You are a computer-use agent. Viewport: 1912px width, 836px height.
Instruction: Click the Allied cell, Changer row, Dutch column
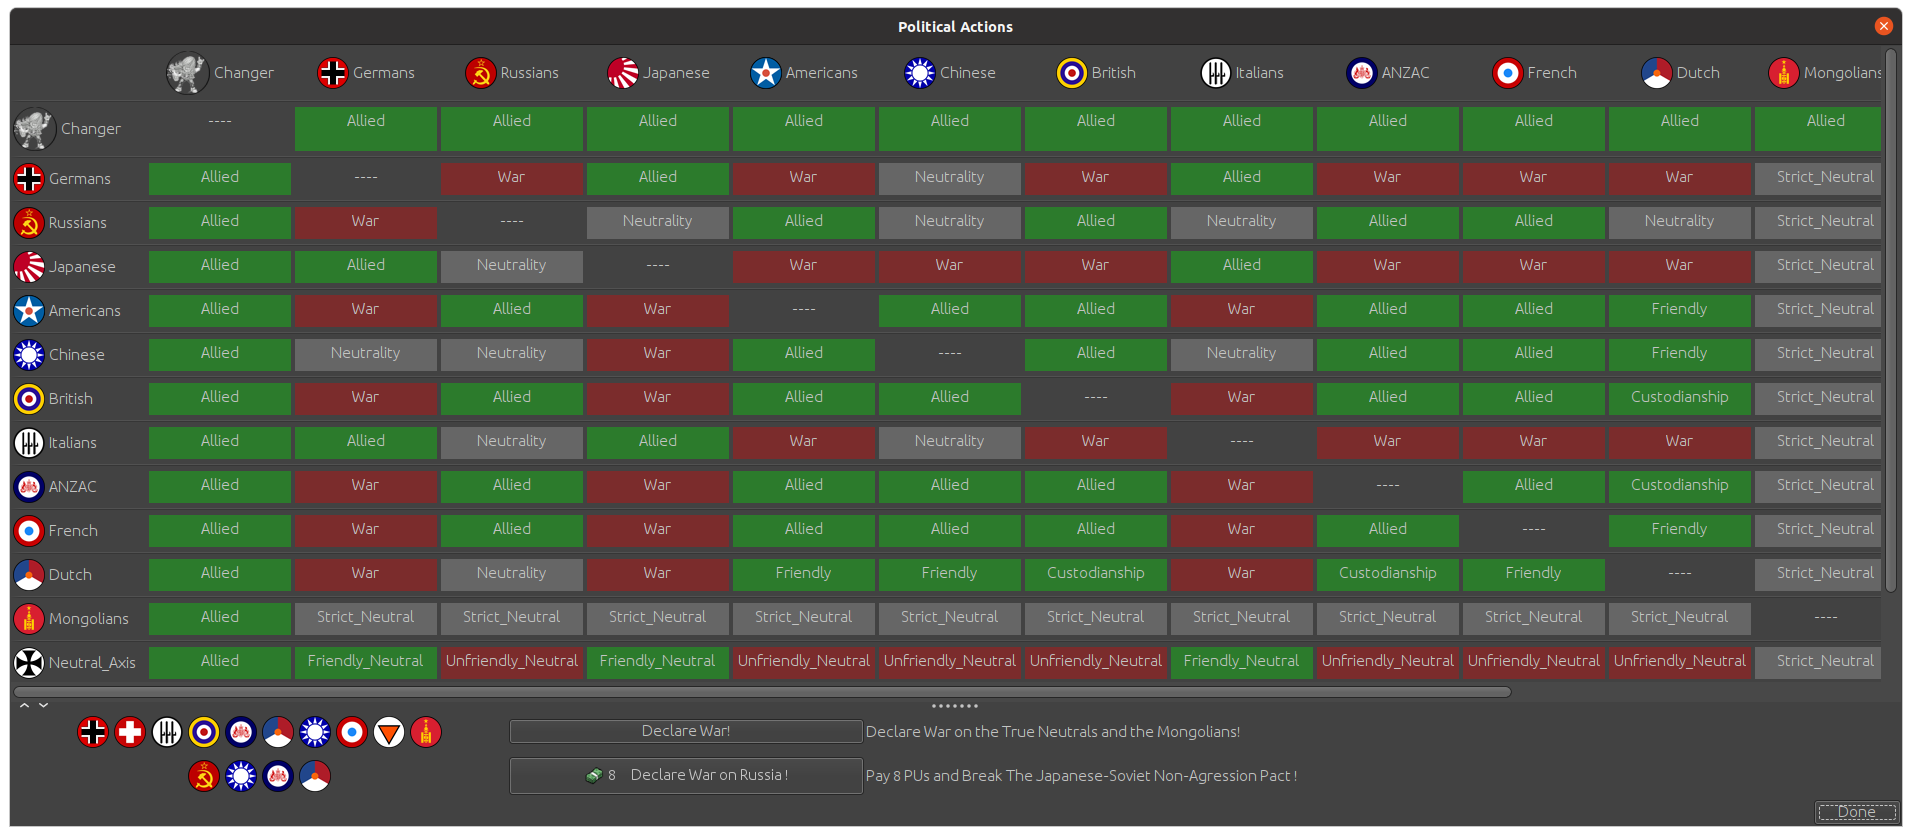click(1680, 129)
